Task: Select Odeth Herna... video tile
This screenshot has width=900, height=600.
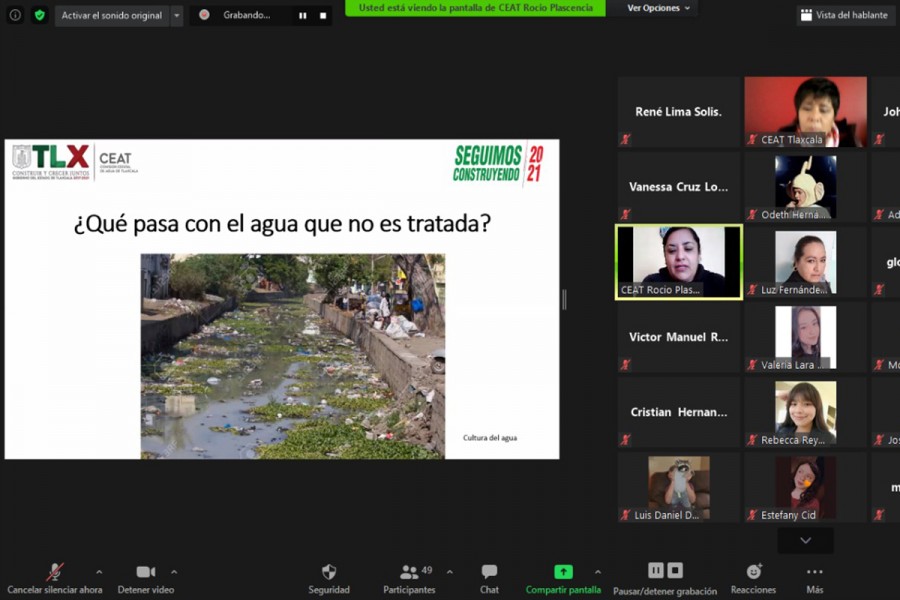Action: [x=805, y=187]
